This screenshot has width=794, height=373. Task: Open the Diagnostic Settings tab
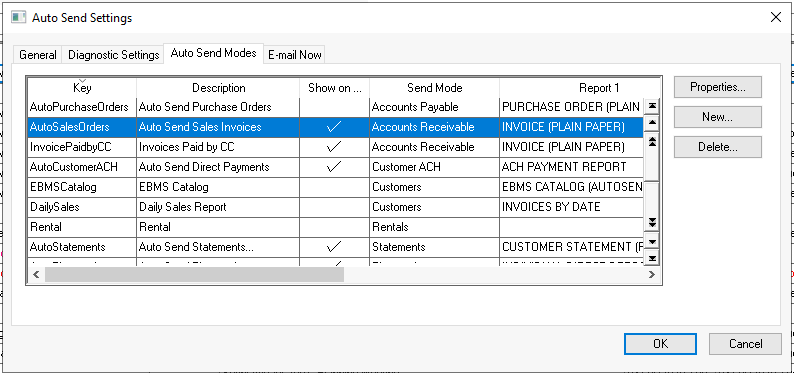click(x=113, y=55)
